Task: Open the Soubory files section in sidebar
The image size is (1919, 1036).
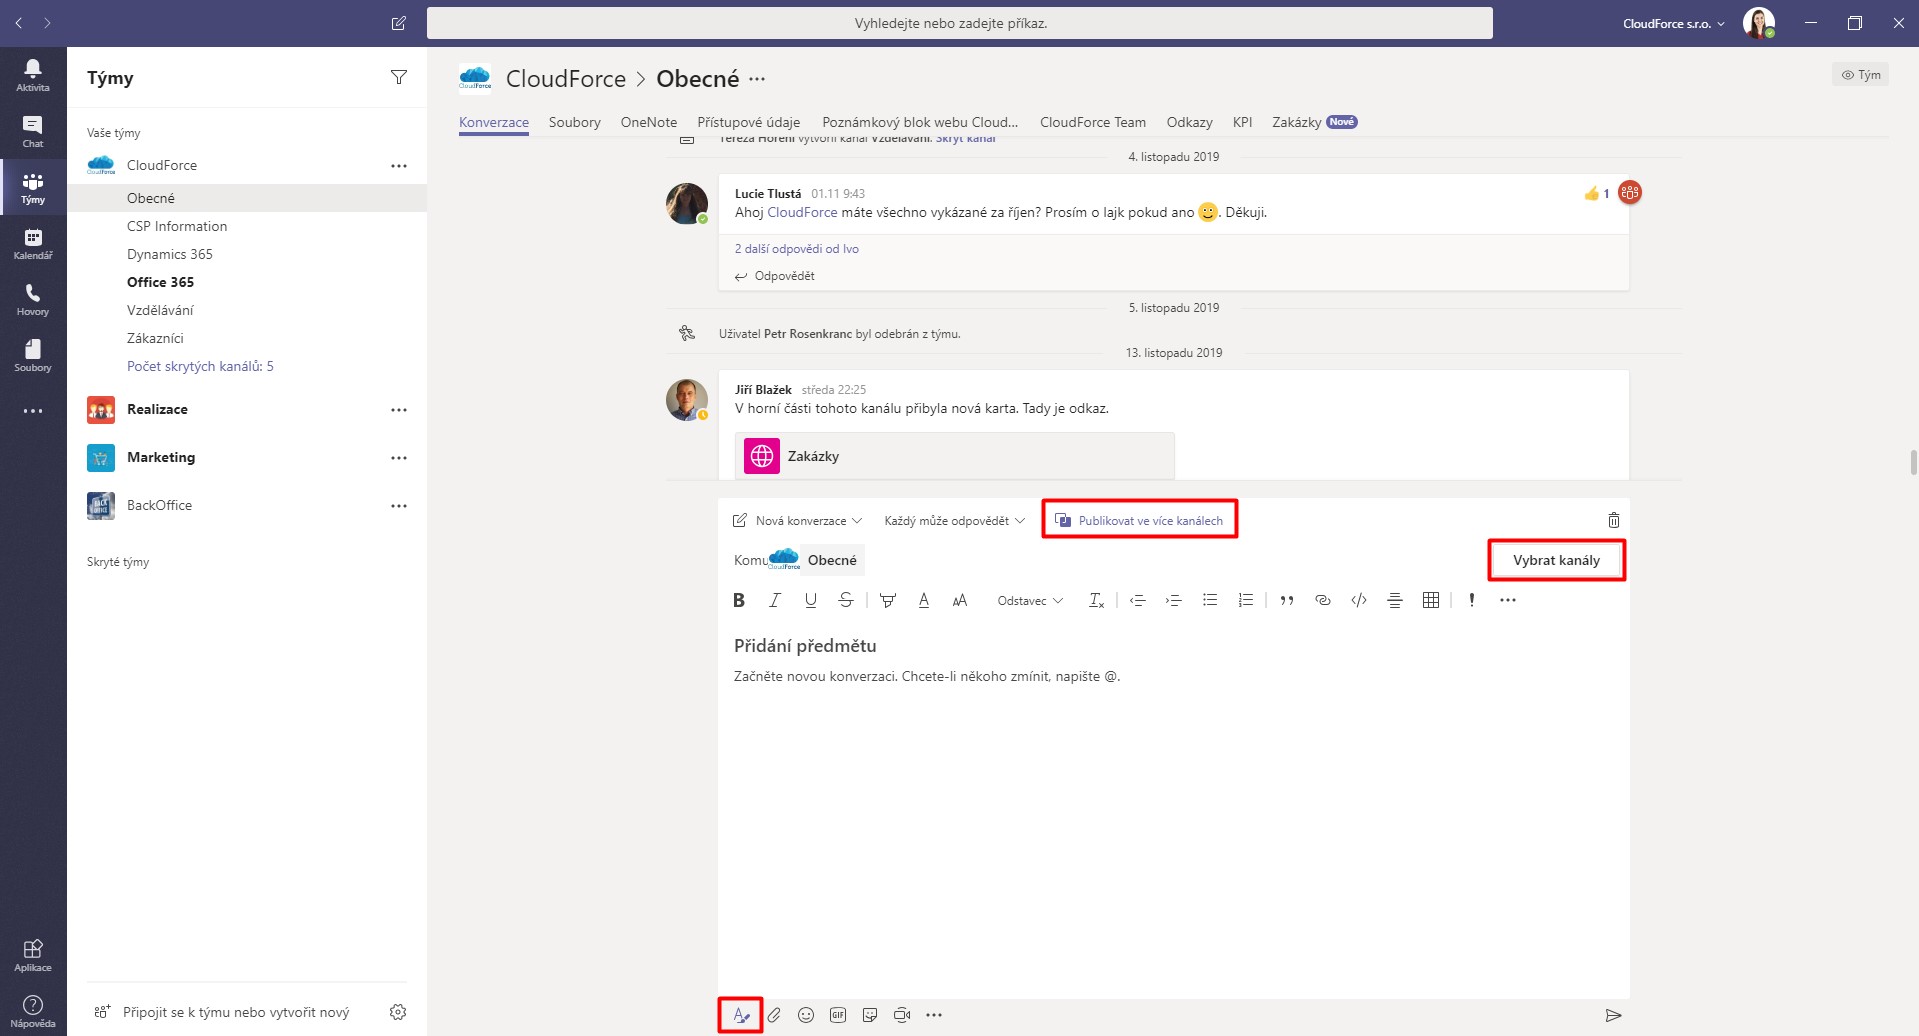Action: tap(33, 355)
